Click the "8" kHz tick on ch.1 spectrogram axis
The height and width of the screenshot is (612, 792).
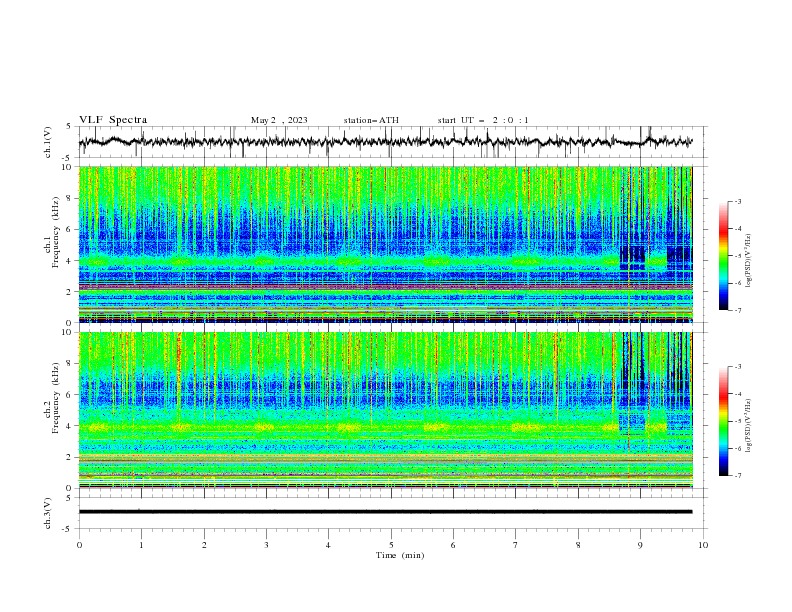coord(71,198)
